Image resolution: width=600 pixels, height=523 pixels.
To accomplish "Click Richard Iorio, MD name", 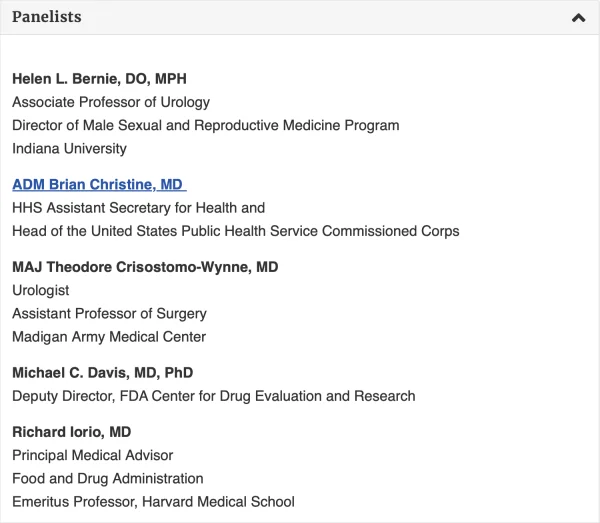I will [x=71, y=432].
